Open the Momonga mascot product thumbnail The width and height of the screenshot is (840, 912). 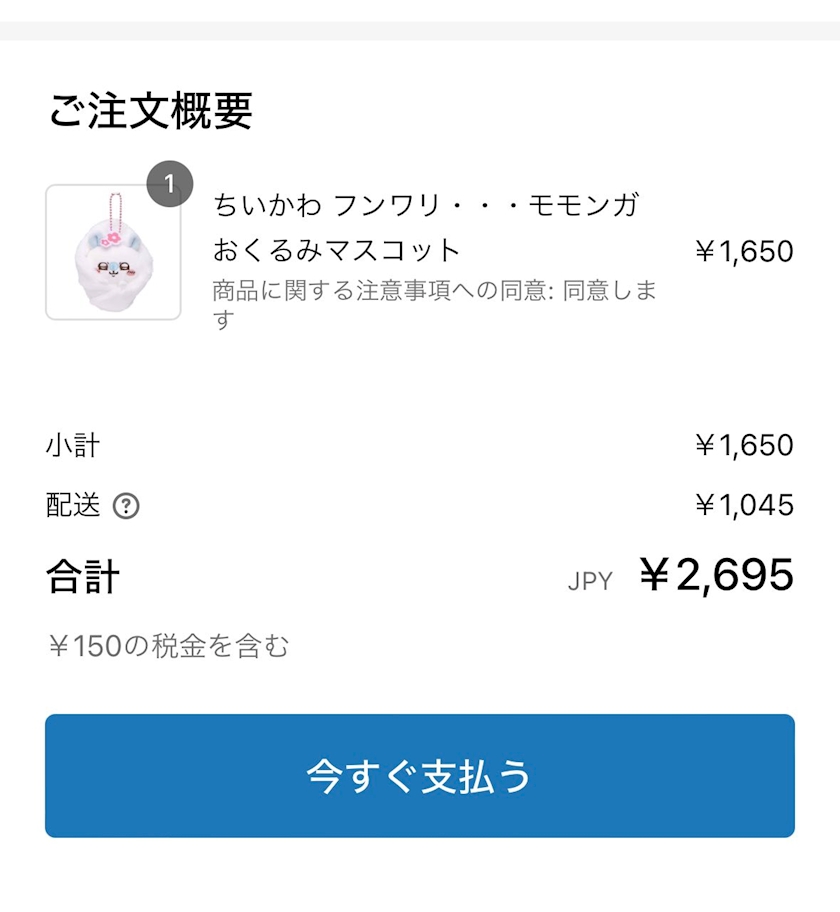(x=113, y=252)
